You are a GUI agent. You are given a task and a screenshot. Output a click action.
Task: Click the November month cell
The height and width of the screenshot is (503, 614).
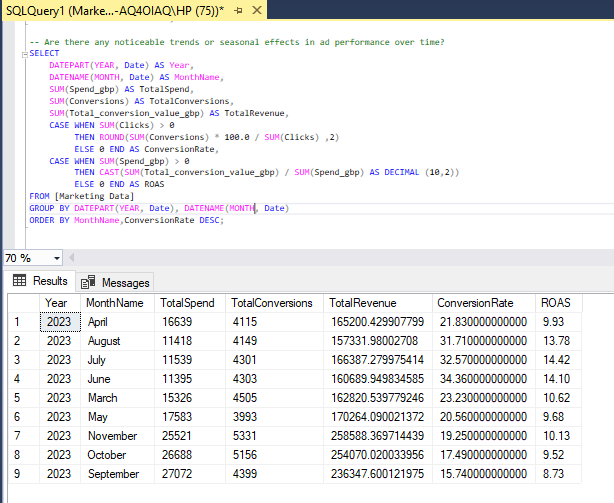[117, 436]
